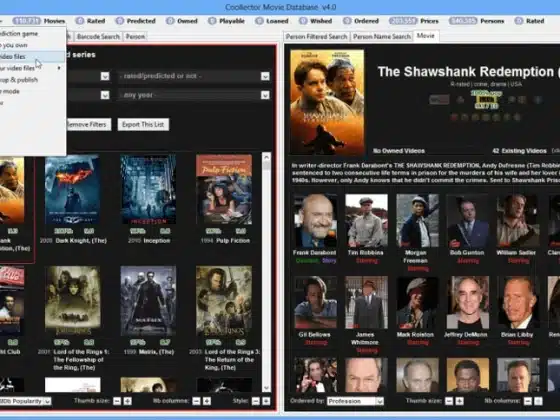Open the lower-left filter dropdown beside any year
Viewport: 560px width, 420px height.
pos(105,95)
